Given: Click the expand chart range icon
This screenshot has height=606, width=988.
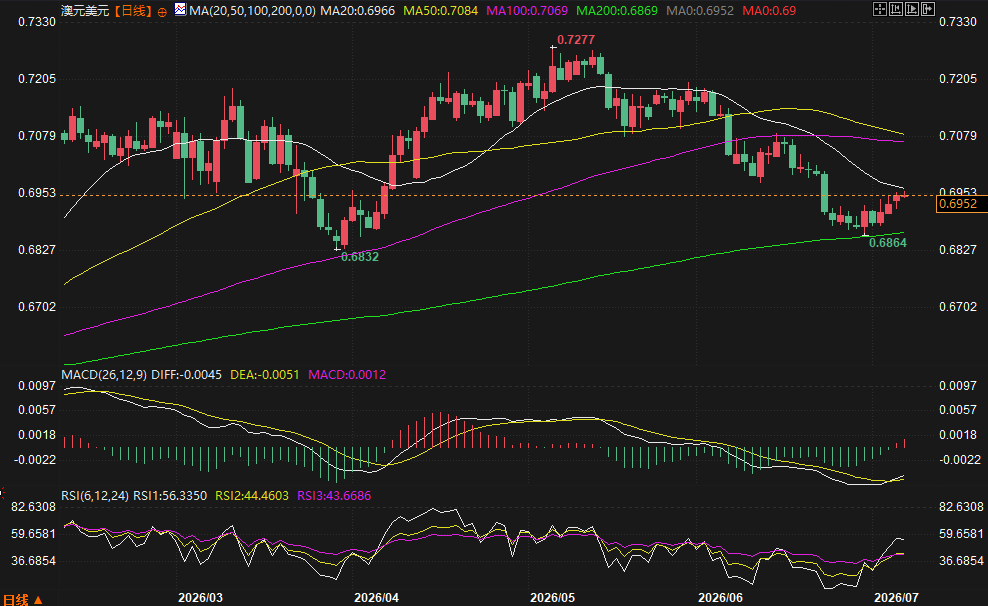Looking at the screenshot, I should click(912, 9).
